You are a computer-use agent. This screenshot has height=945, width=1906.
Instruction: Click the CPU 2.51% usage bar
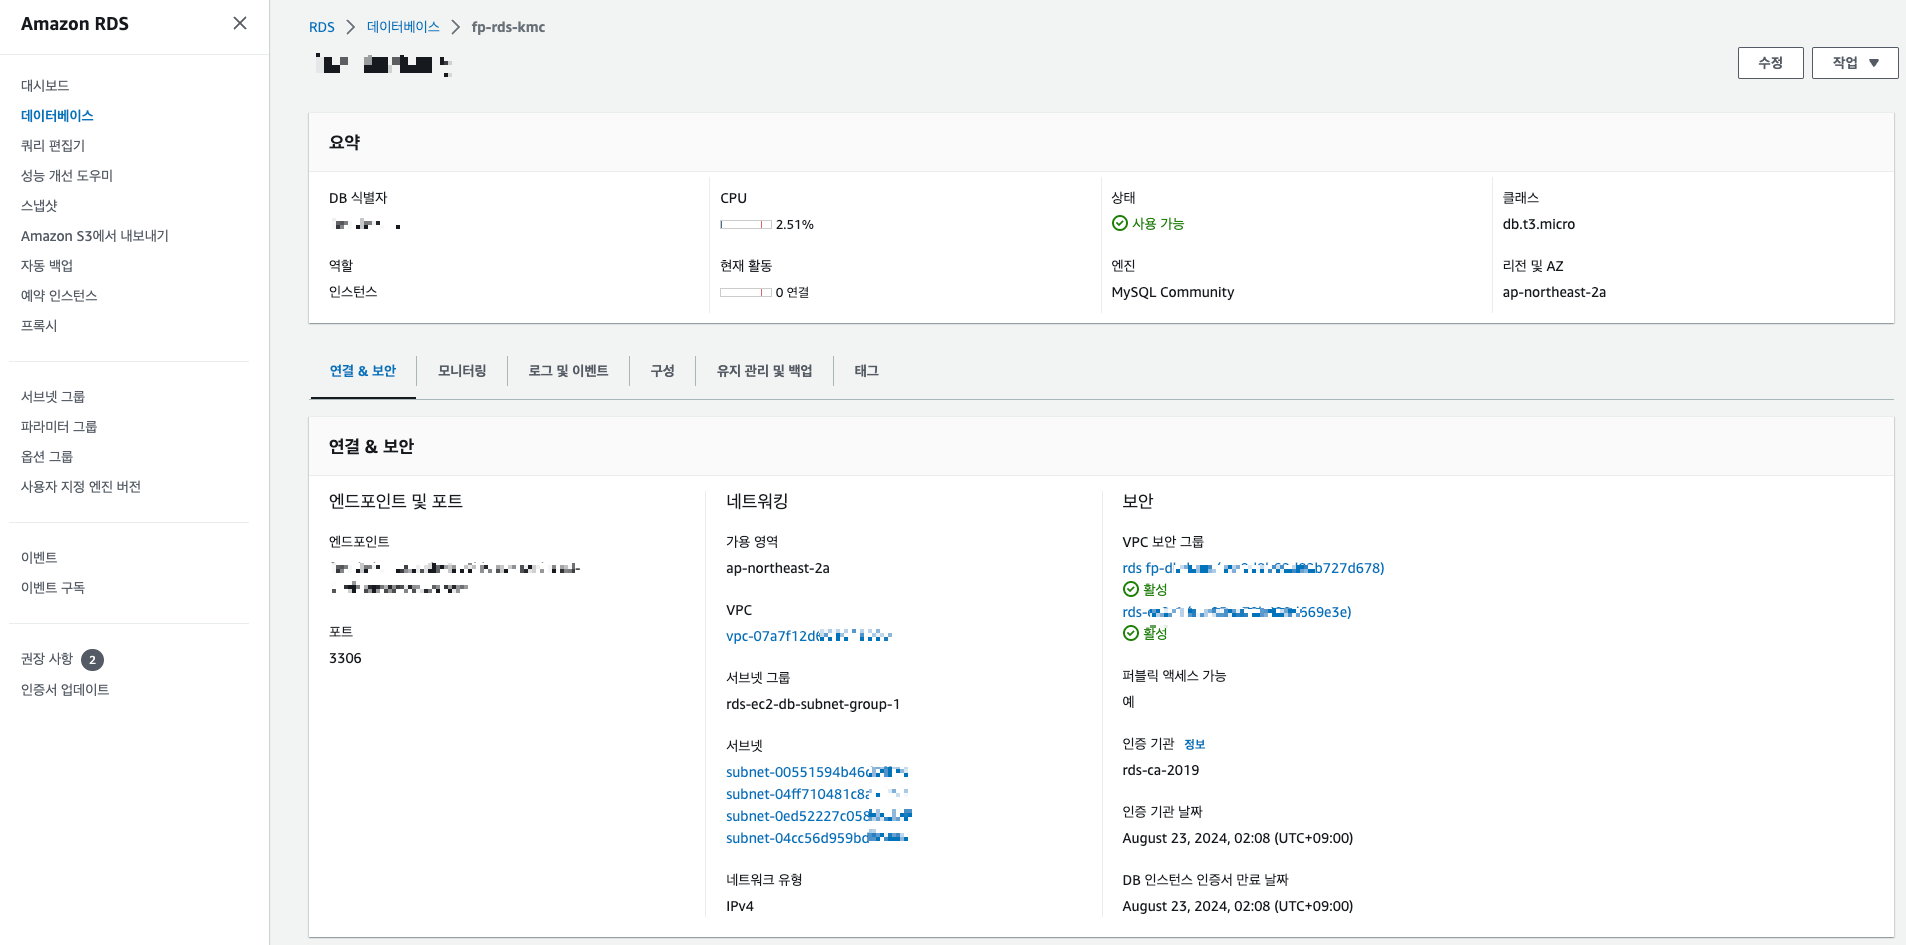click(746, 225)
